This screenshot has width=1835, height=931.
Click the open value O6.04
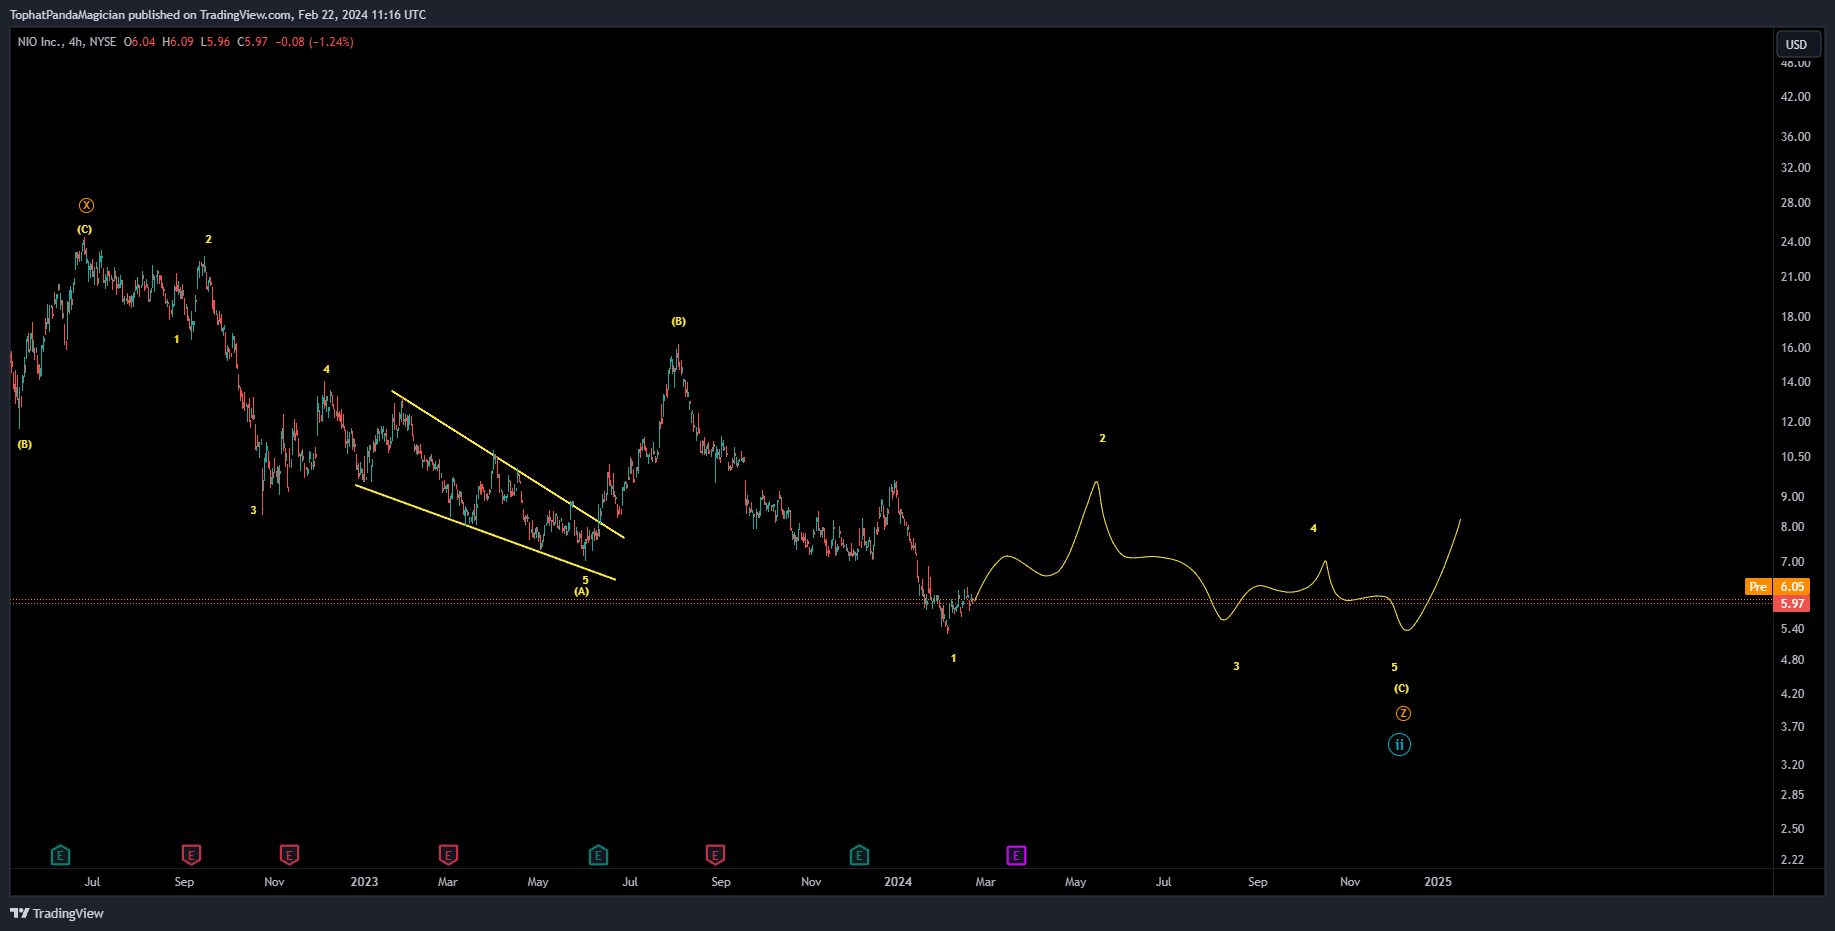click(139, 42)
